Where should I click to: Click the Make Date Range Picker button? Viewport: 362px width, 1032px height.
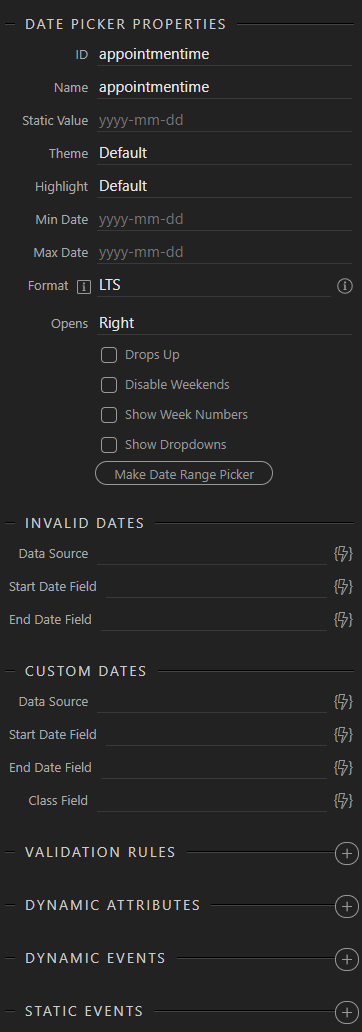[x=184, y=474]
